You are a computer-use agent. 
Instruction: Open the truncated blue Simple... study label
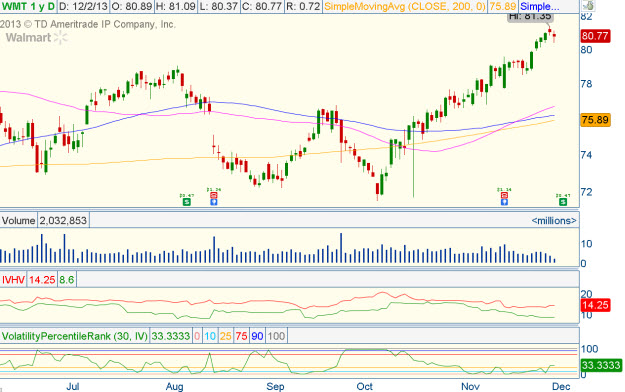pos(540,6)
